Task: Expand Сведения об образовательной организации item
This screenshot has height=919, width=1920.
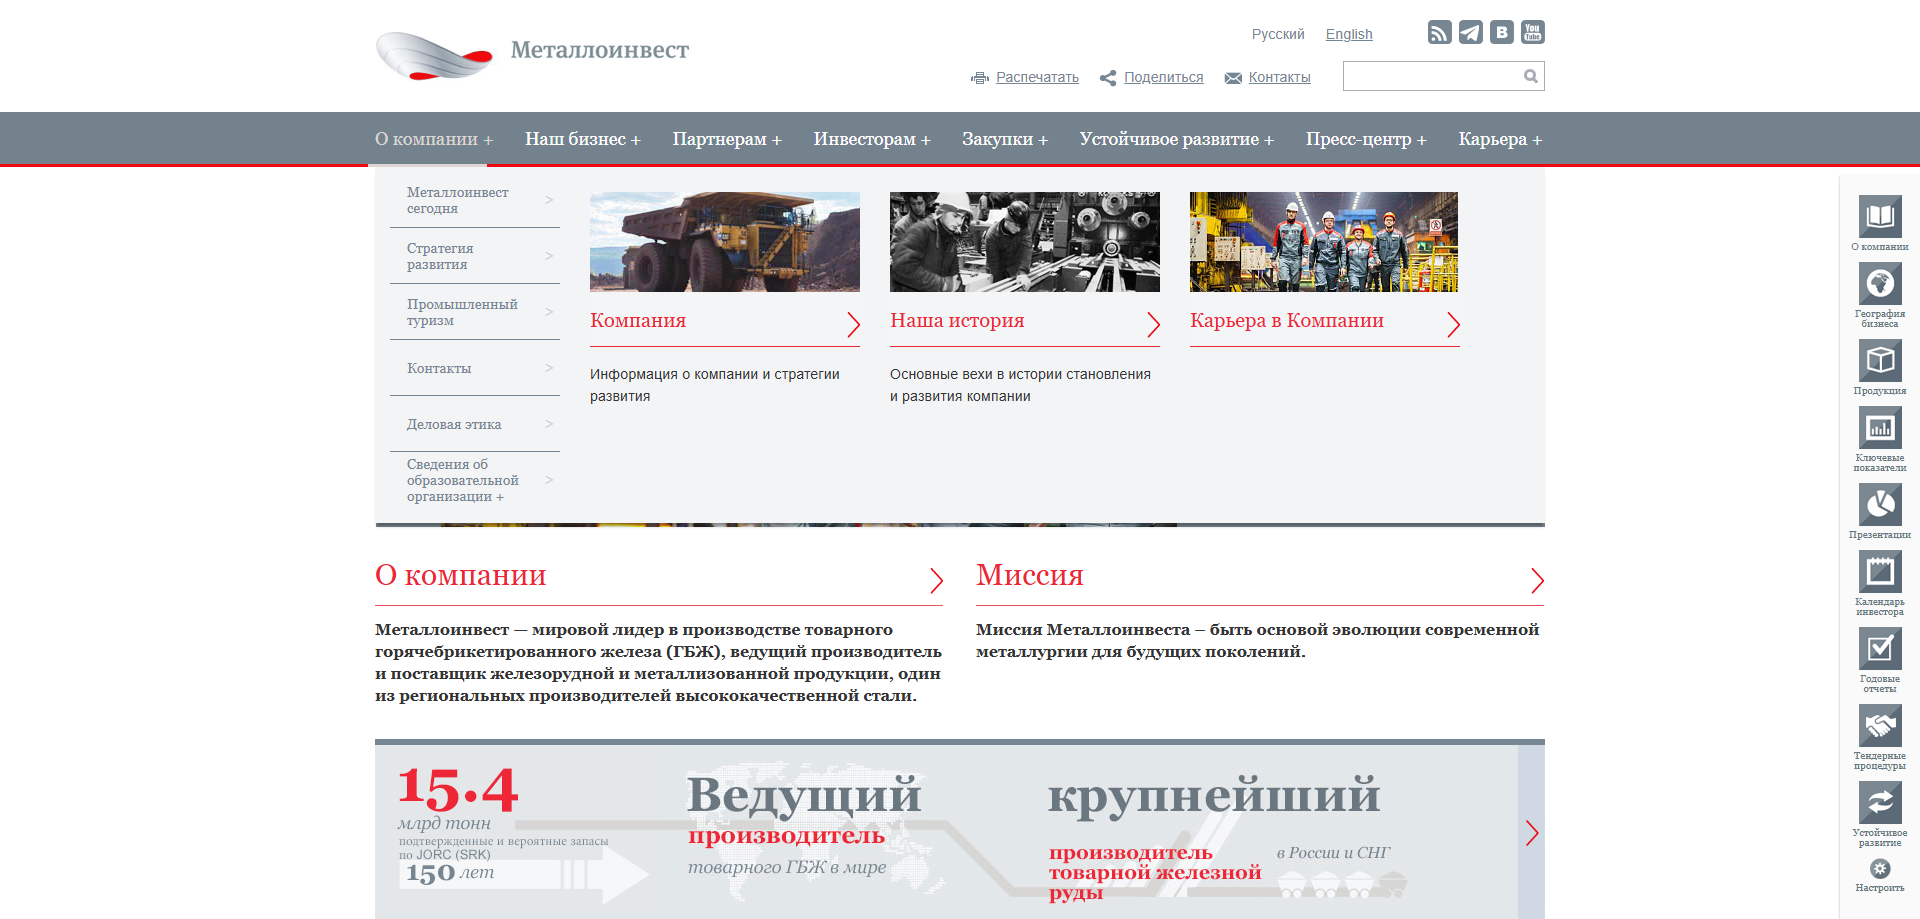Action: pos(475,480)
